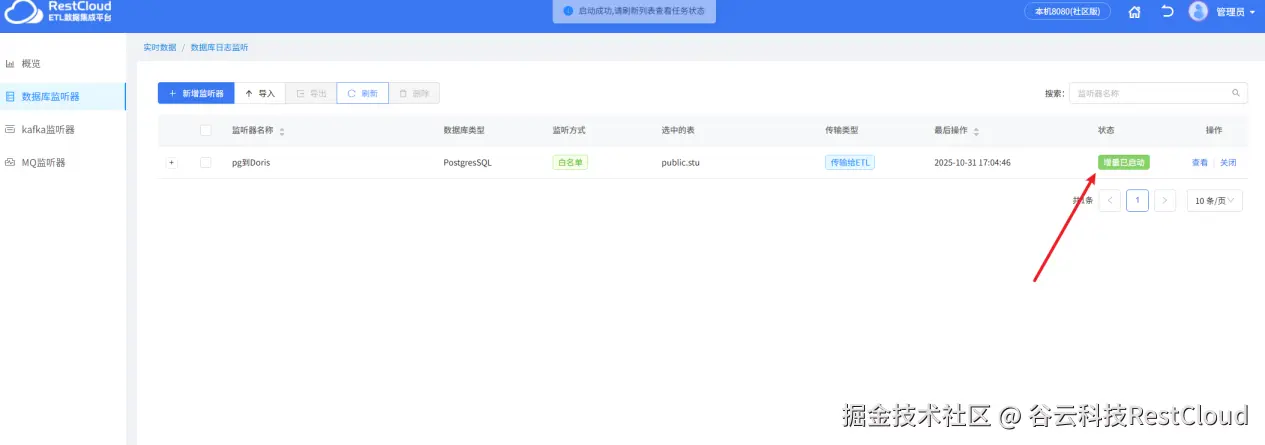This screenshot has height=445, width=1265.
Task: Go to previous page arrow
Action: tap(1109, 201)
